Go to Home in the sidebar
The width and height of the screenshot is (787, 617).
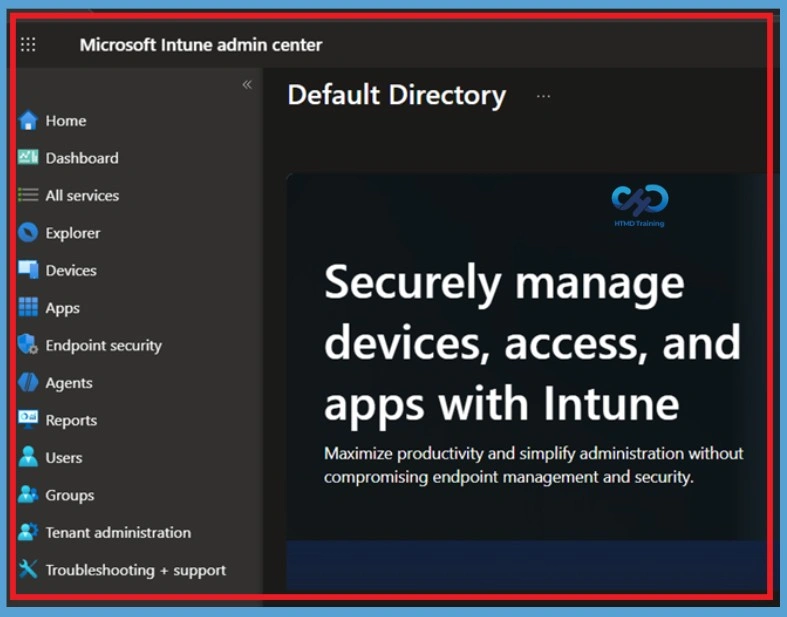pos(66,120)
